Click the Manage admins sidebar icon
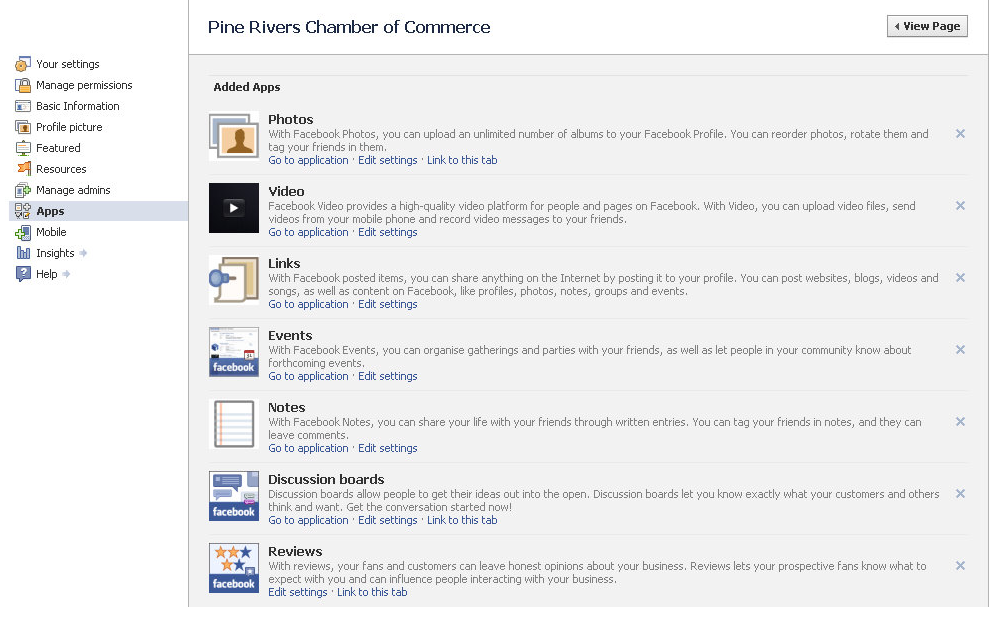The height and width of the screenshot is (641, 990). tap(21, 189)
